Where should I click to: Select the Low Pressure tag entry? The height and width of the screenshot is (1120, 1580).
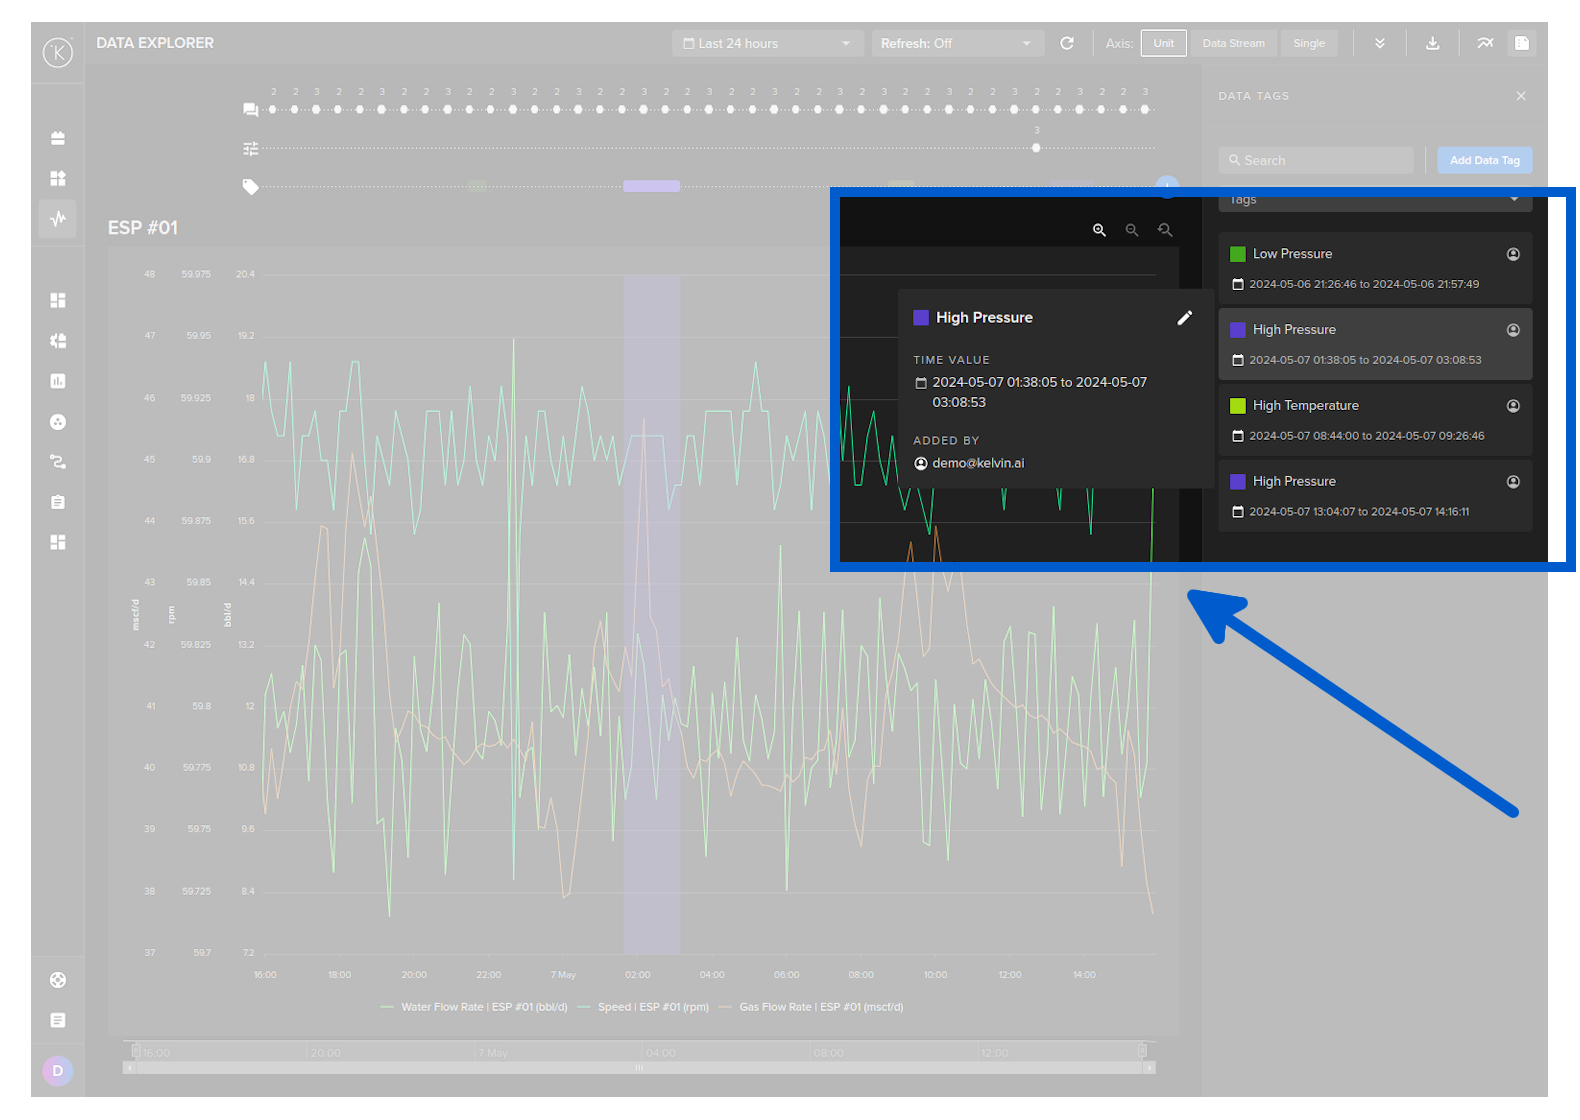point(1374,268)
